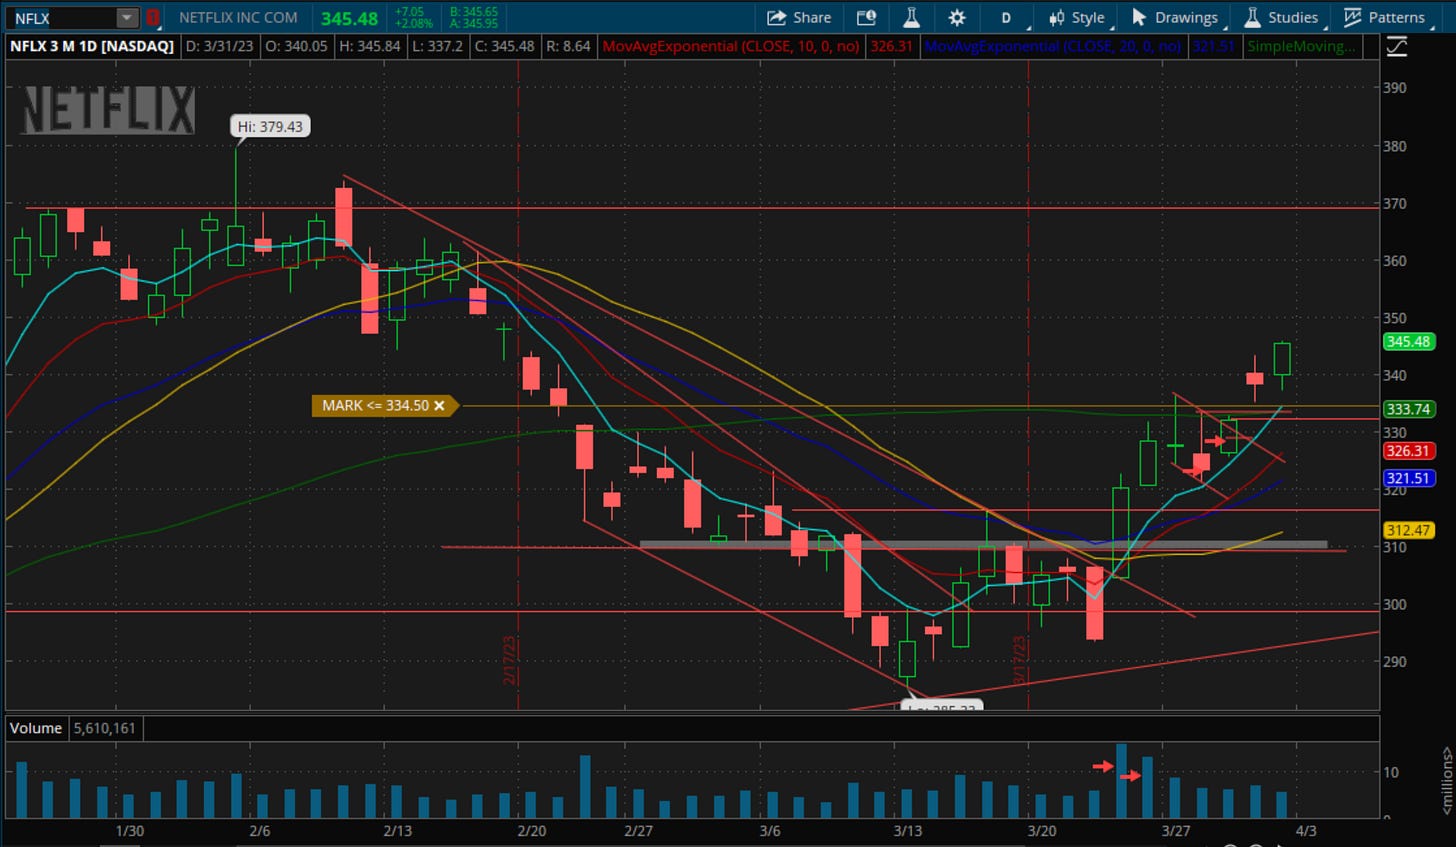
Task: Open the D timeframe dropdown
Action: [x=1007, y=18]
